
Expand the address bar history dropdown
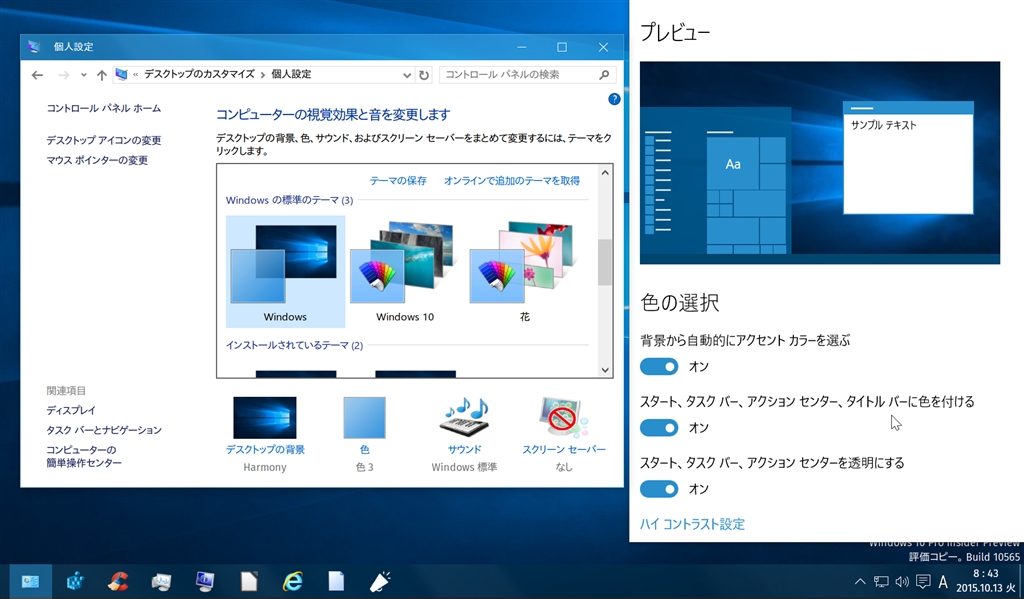[x=407, y=75]
